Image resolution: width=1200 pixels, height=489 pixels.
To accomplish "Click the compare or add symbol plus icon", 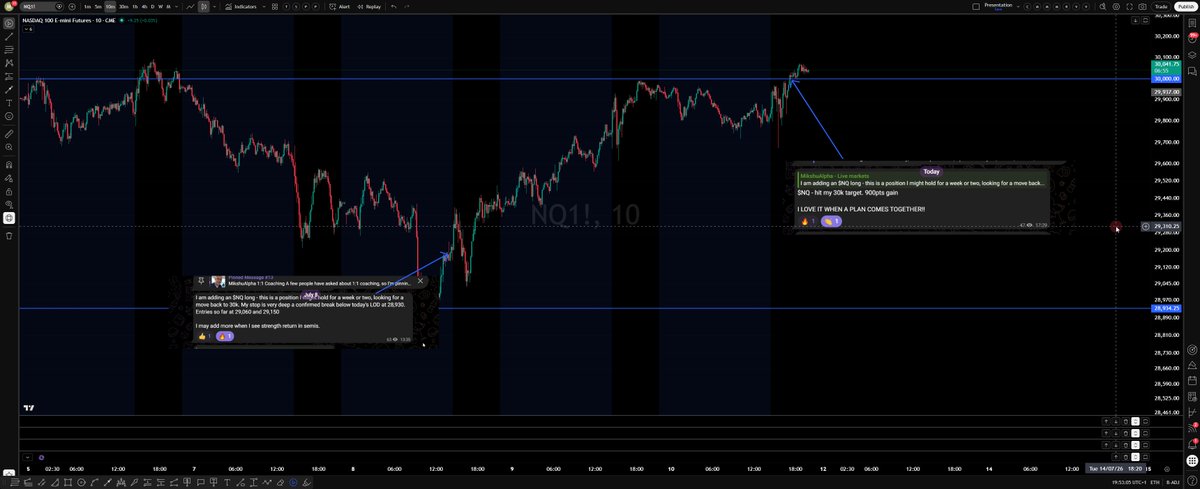I will point(72,6).
